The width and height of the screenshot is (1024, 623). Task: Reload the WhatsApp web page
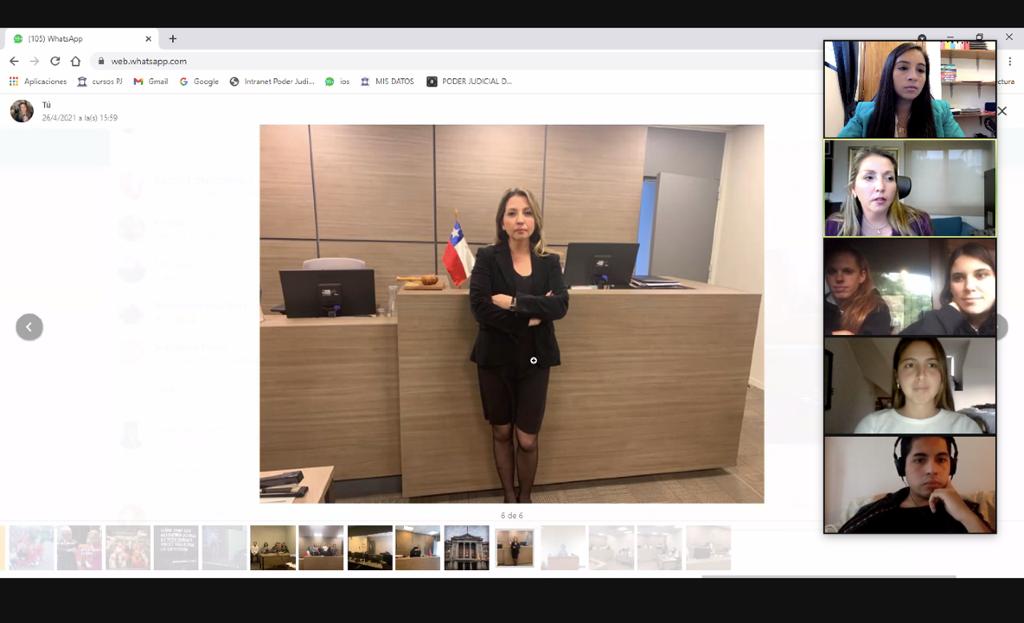(x=55, y=61)
